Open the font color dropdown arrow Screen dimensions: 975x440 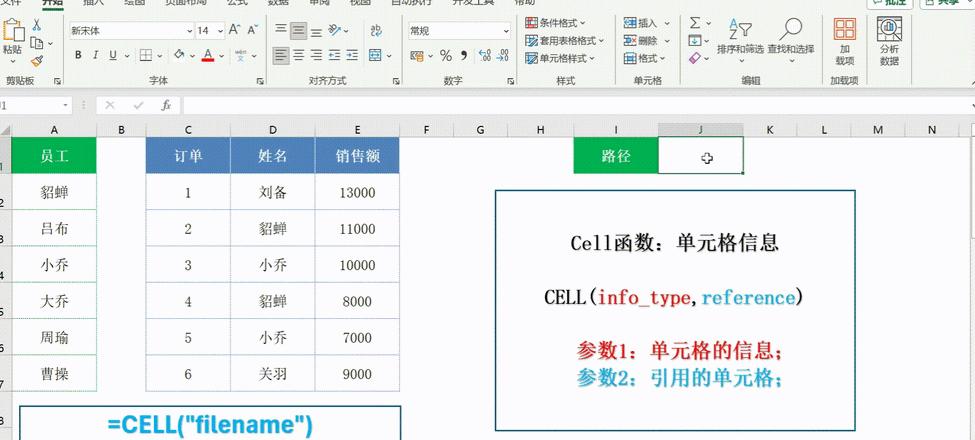pyautogui.click(x=221, y=56)
